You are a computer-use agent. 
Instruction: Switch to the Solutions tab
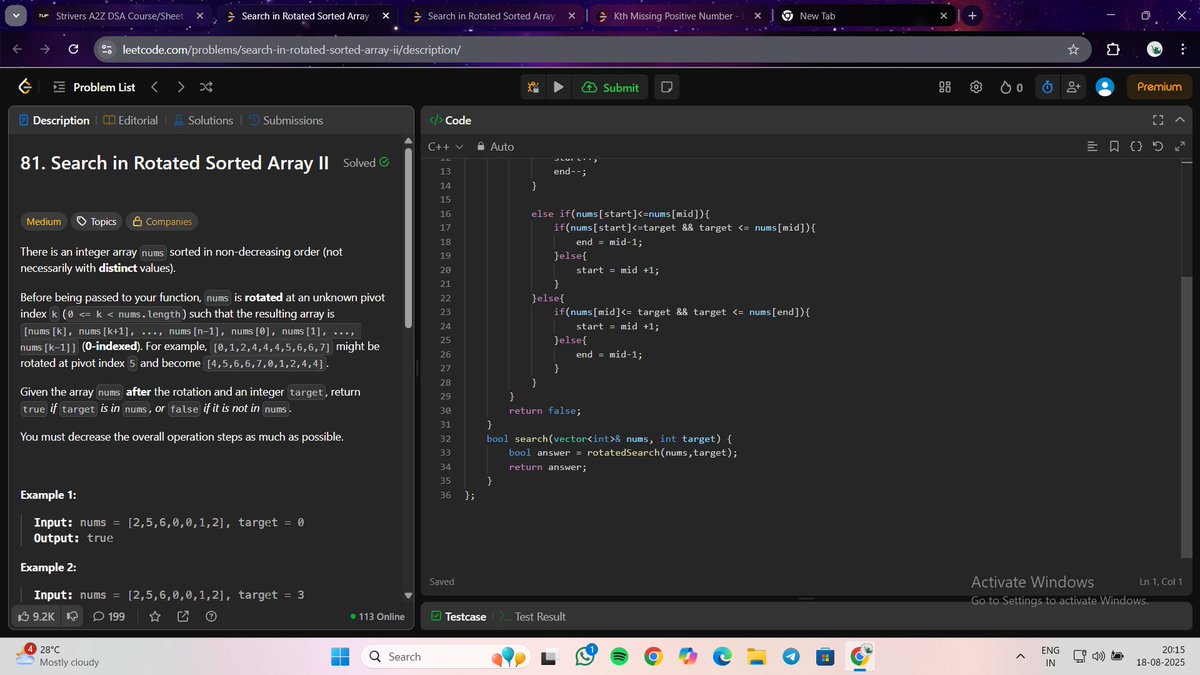point(203,120)
